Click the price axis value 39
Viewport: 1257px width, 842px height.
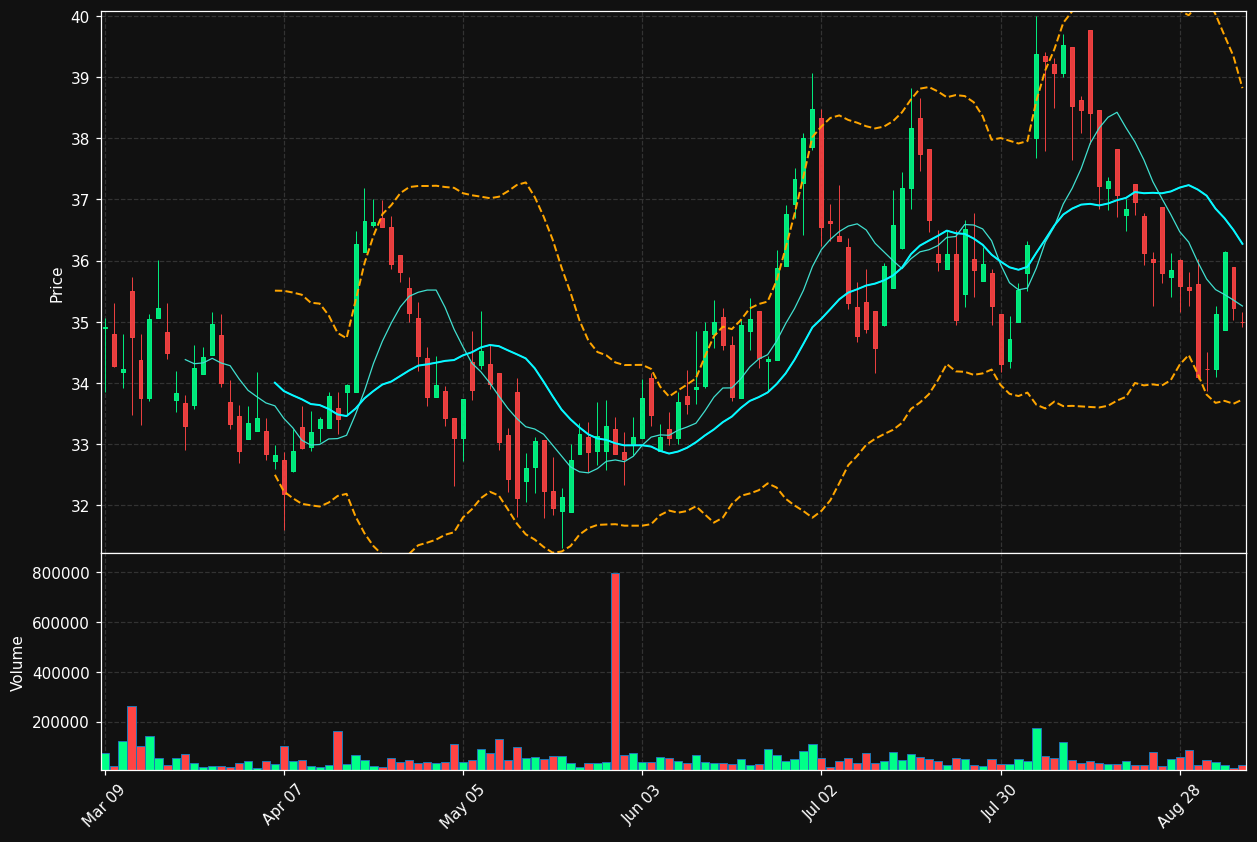80,78
